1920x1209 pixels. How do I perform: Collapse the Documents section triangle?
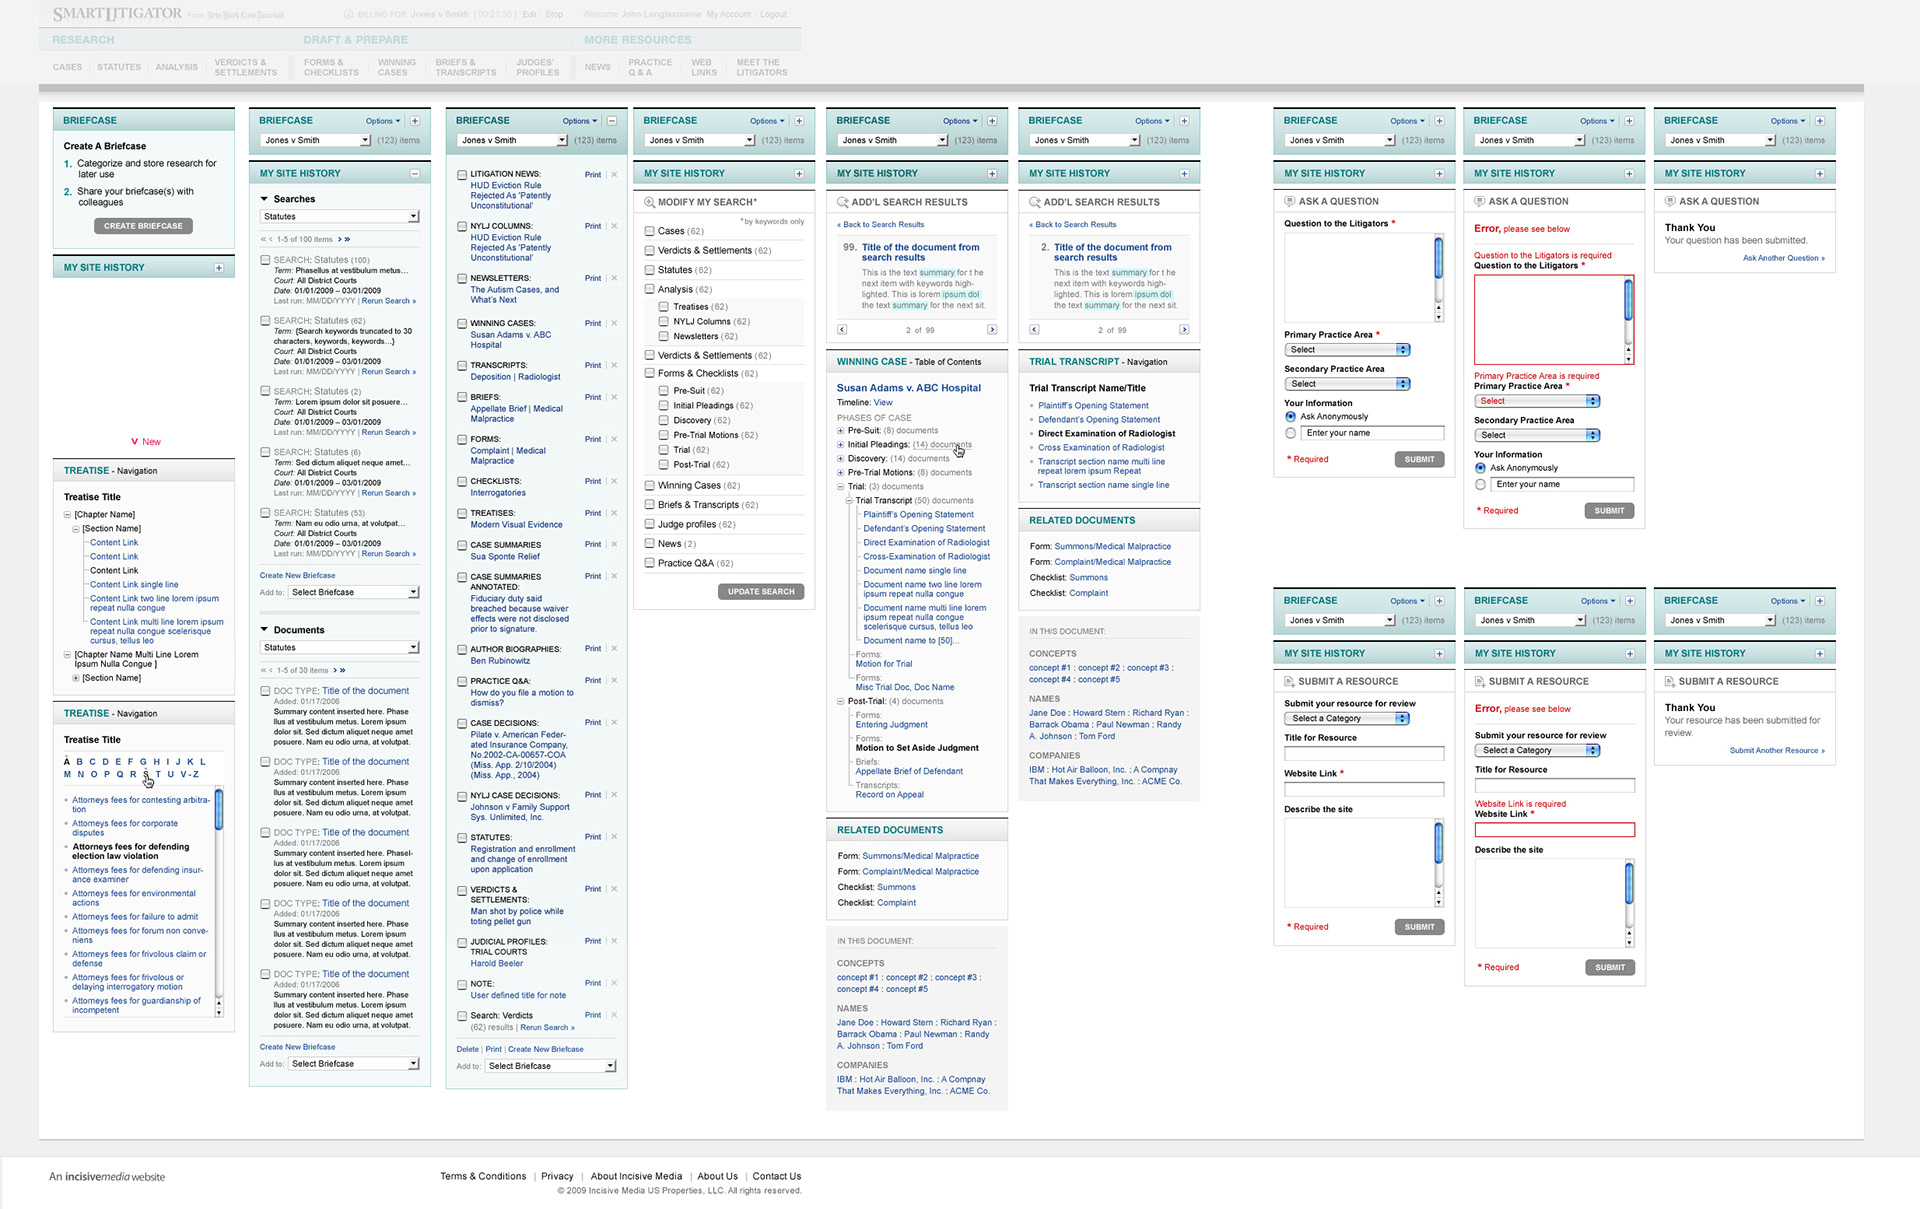click(265, 630)
